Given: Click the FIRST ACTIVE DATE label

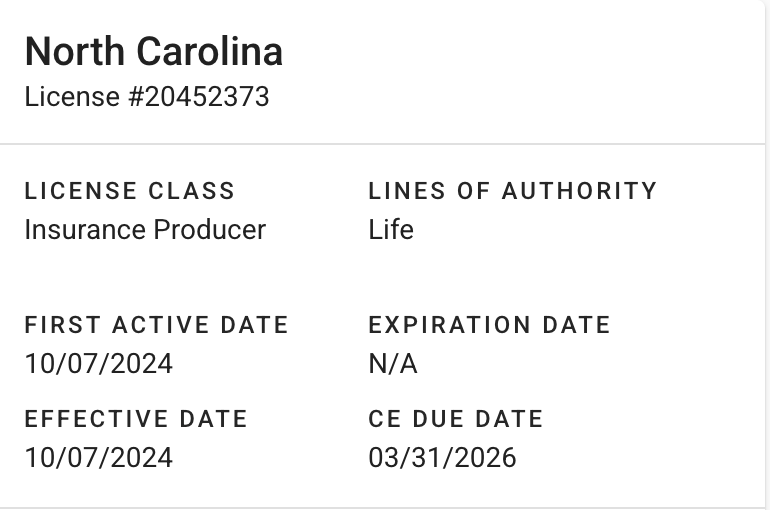Looking at the screenshot, I should click(156, 325).
